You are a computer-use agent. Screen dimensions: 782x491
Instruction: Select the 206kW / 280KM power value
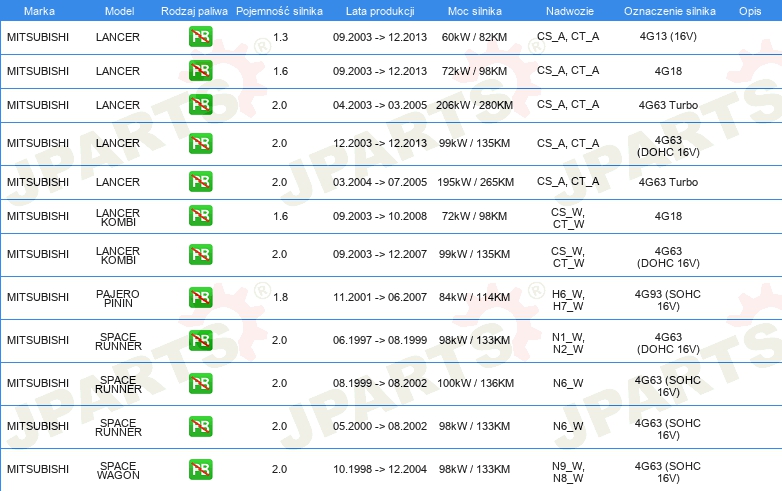pos(474,105)
